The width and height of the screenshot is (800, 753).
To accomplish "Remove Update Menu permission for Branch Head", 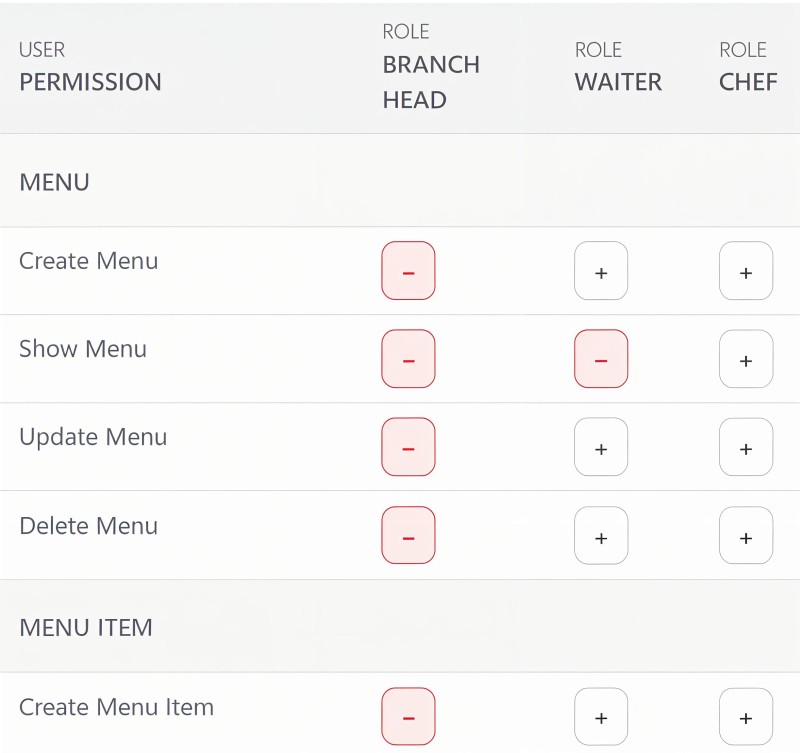I will coord(408,447).
